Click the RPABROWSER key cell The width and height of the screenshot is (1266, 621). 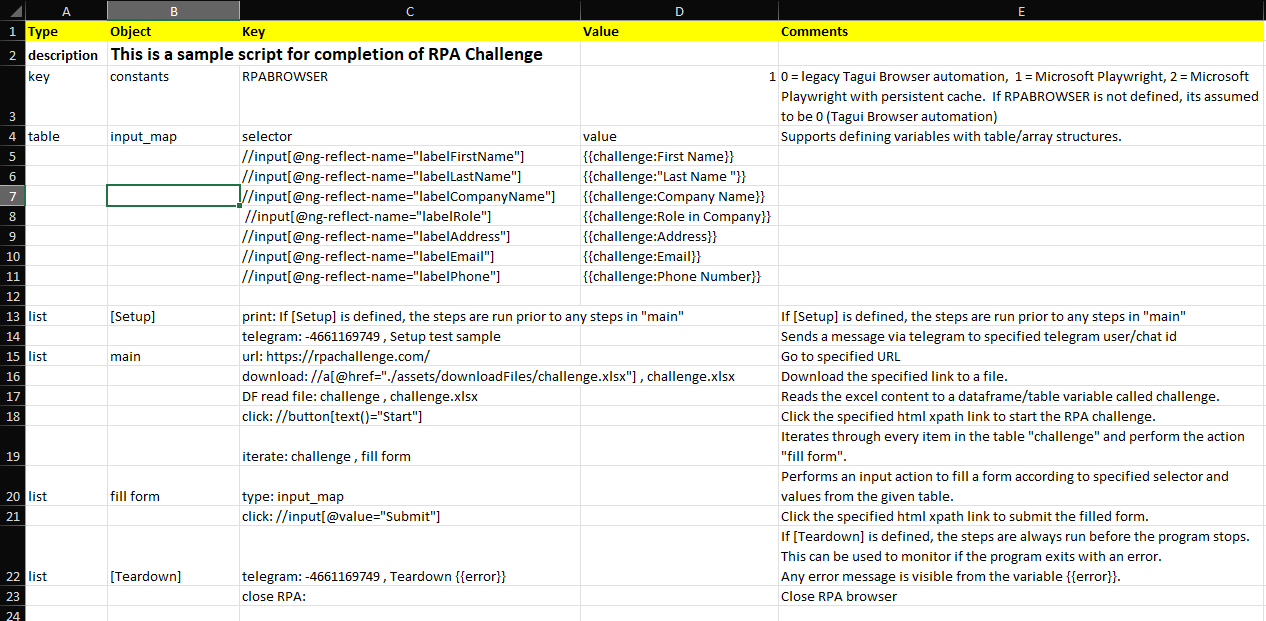coord(409,77)
